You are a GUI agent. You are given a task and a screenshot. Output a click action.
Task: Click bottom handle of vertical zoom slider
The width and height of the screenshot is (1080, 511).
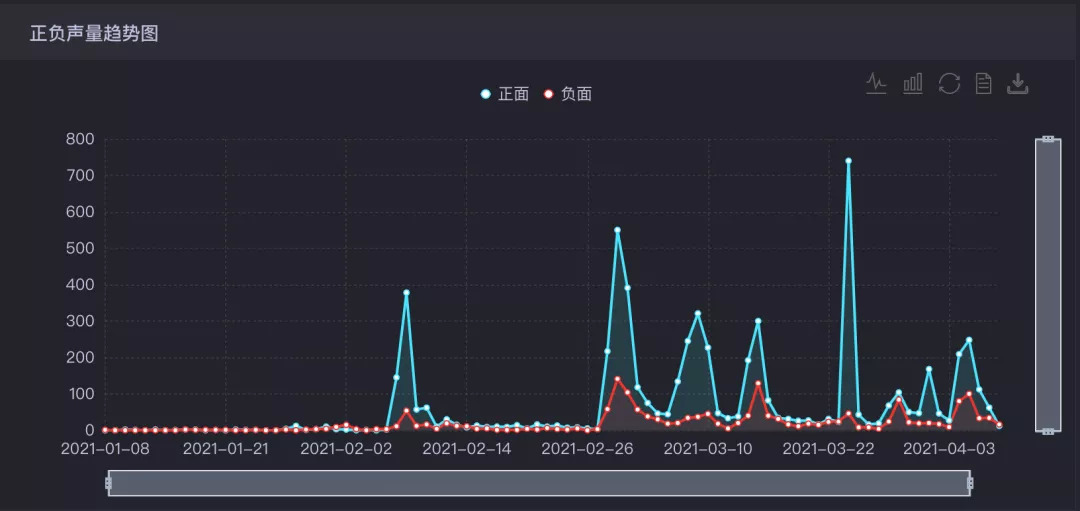(x=1048, y=431)
